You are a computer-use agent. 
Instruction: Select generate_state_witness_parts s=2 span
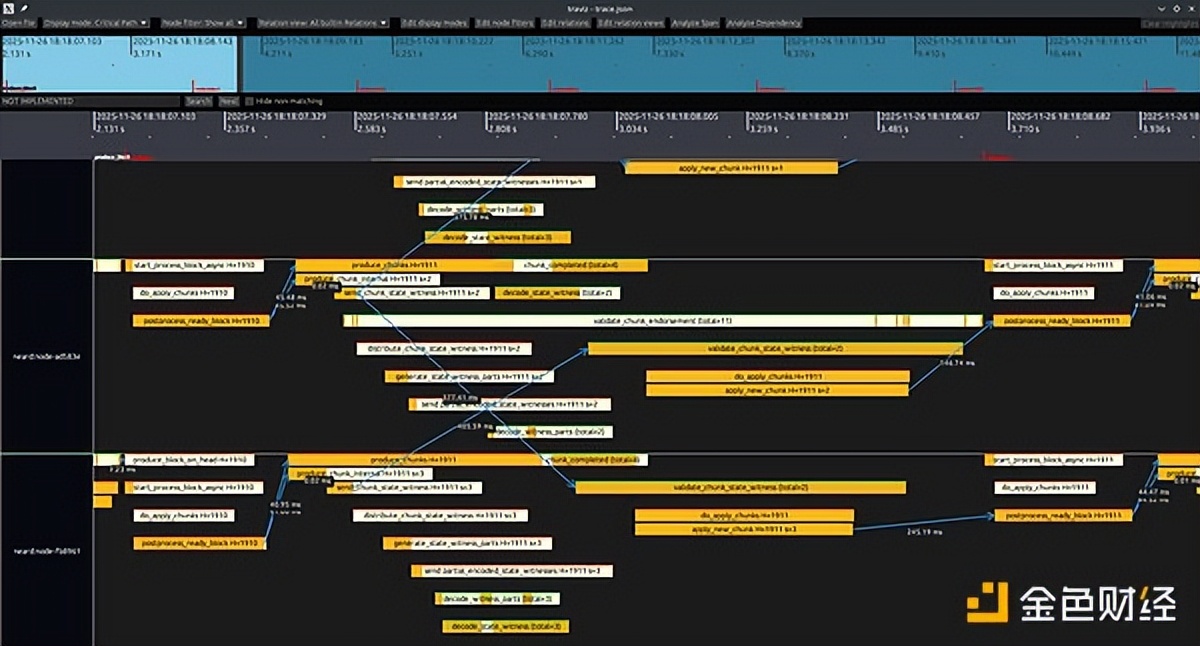click(x=469, y=377)
